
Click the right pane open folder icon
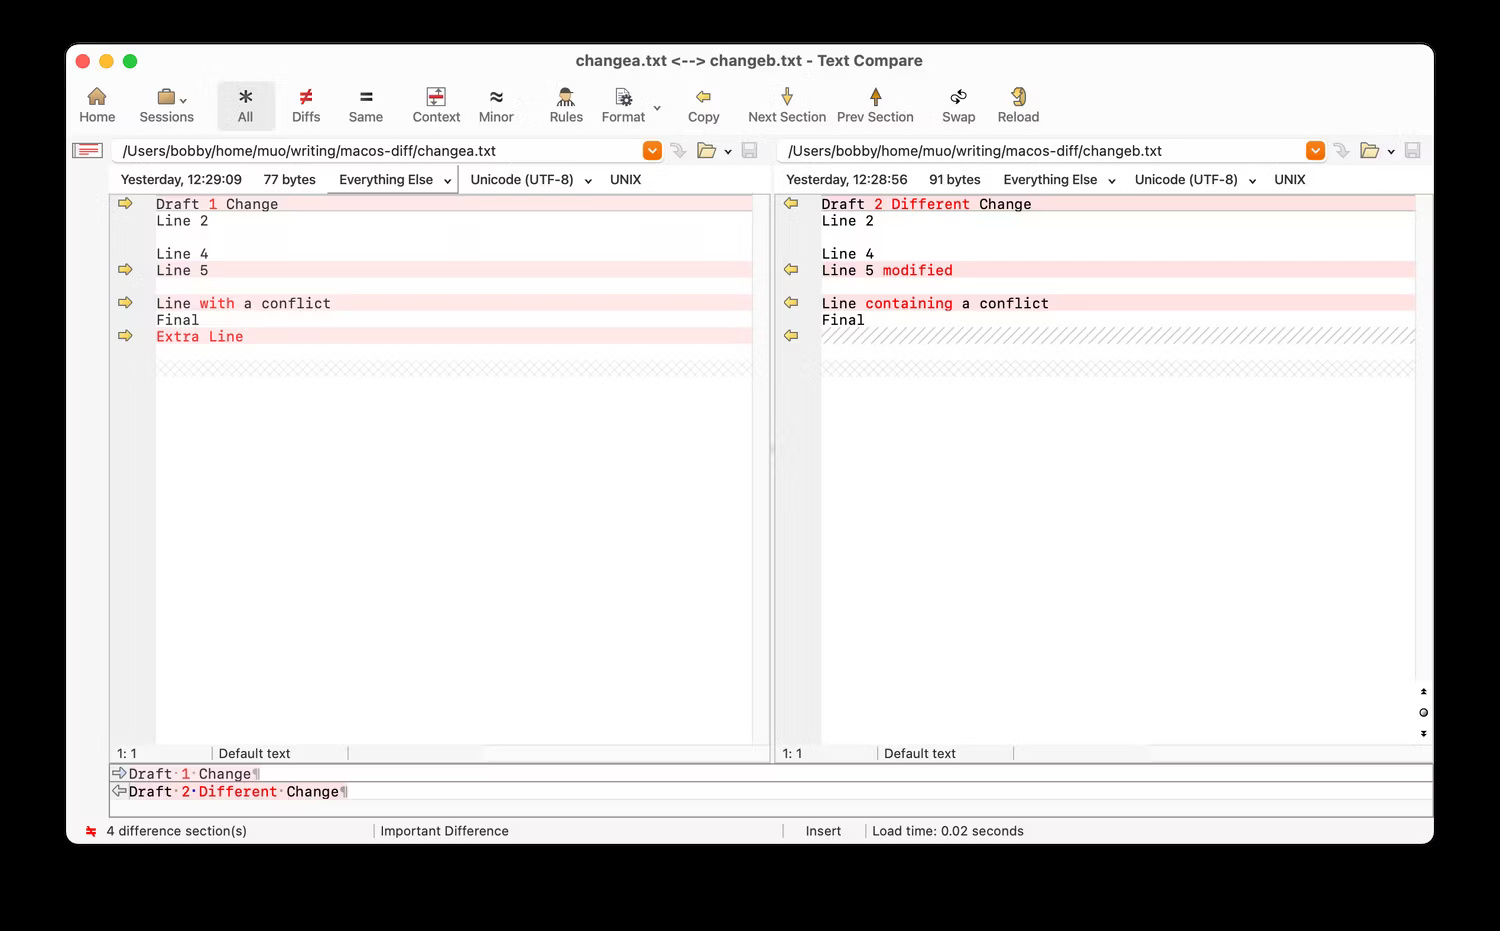tap(1370, 151)
